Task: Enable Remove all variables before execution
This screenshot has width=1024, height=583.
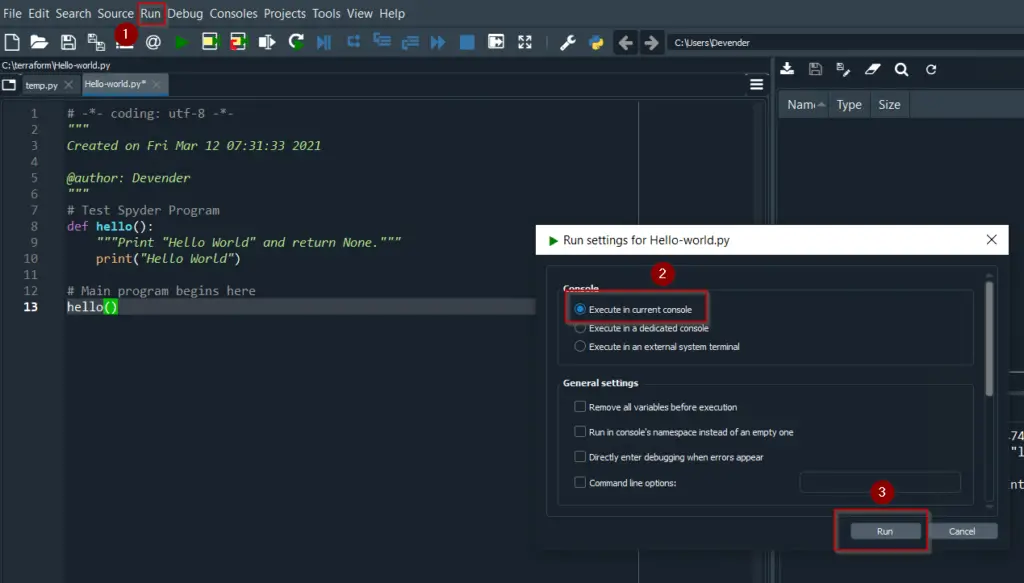Action: (580, 406)
